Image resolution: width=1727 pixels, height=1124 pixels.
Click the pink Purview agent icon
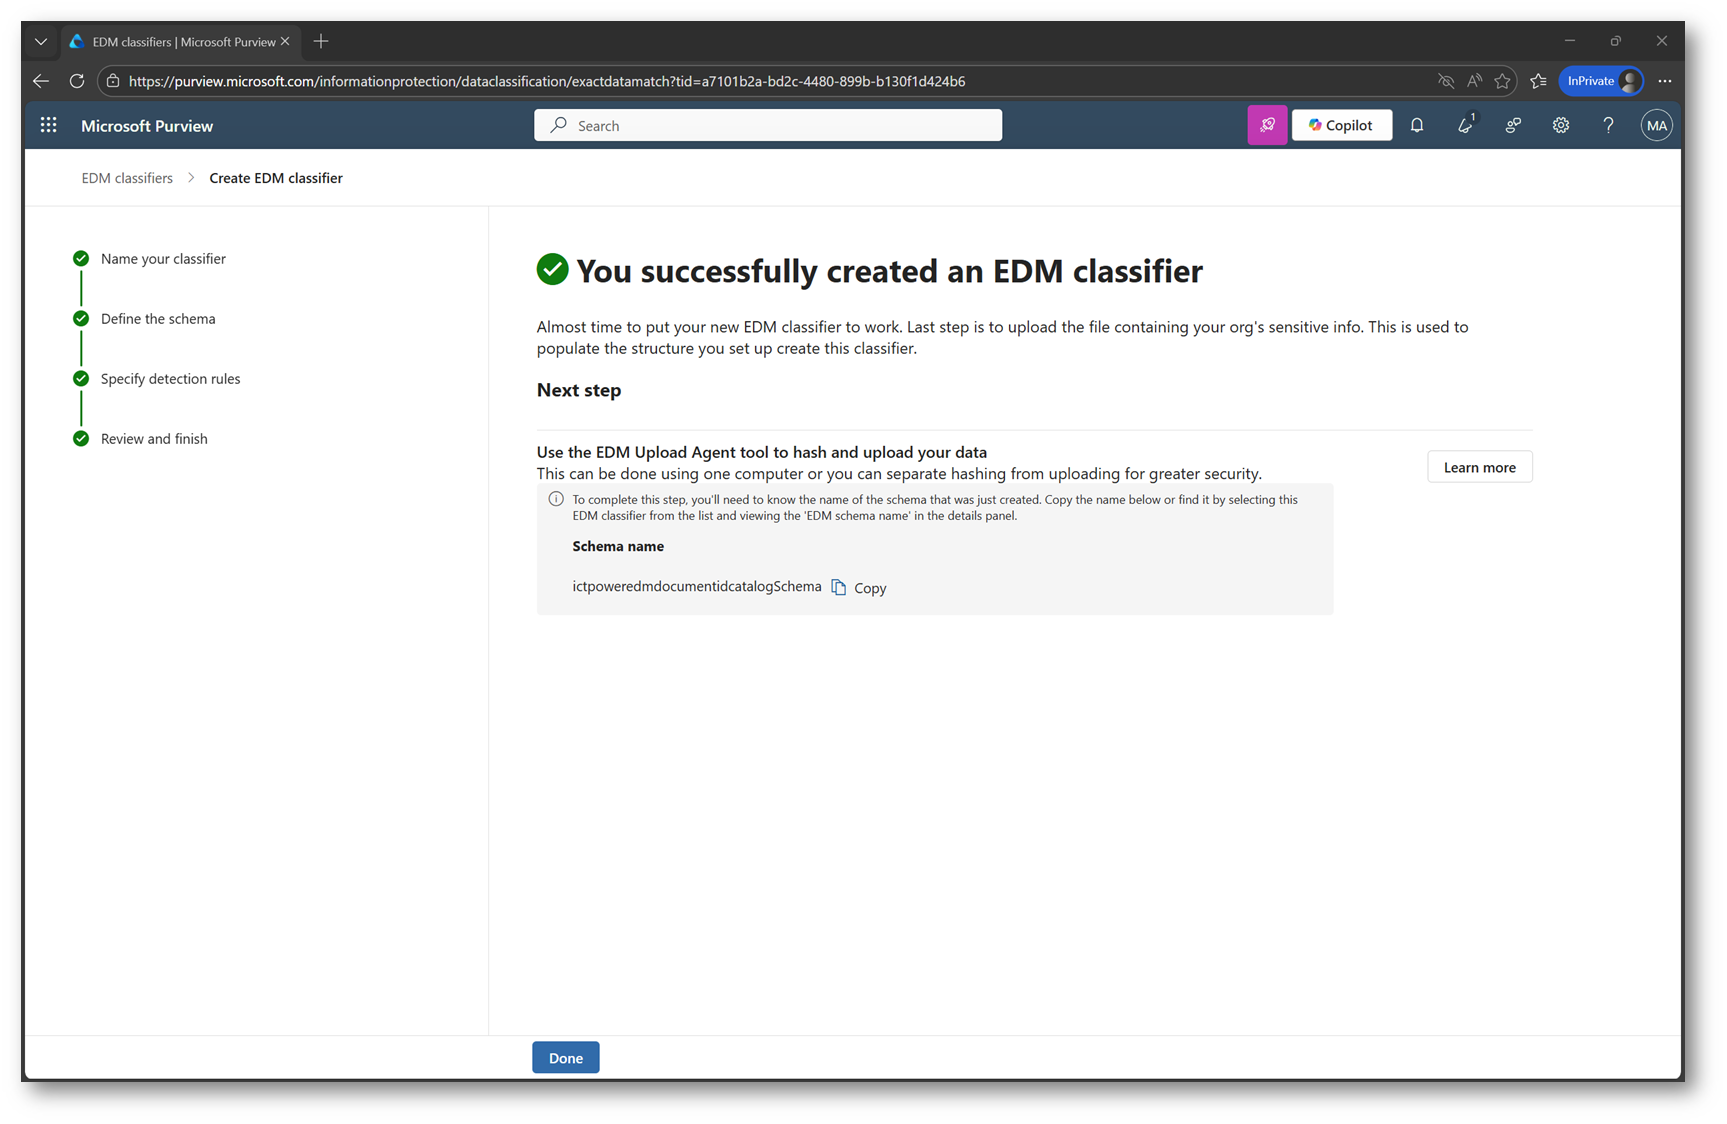pos(1266,125)
